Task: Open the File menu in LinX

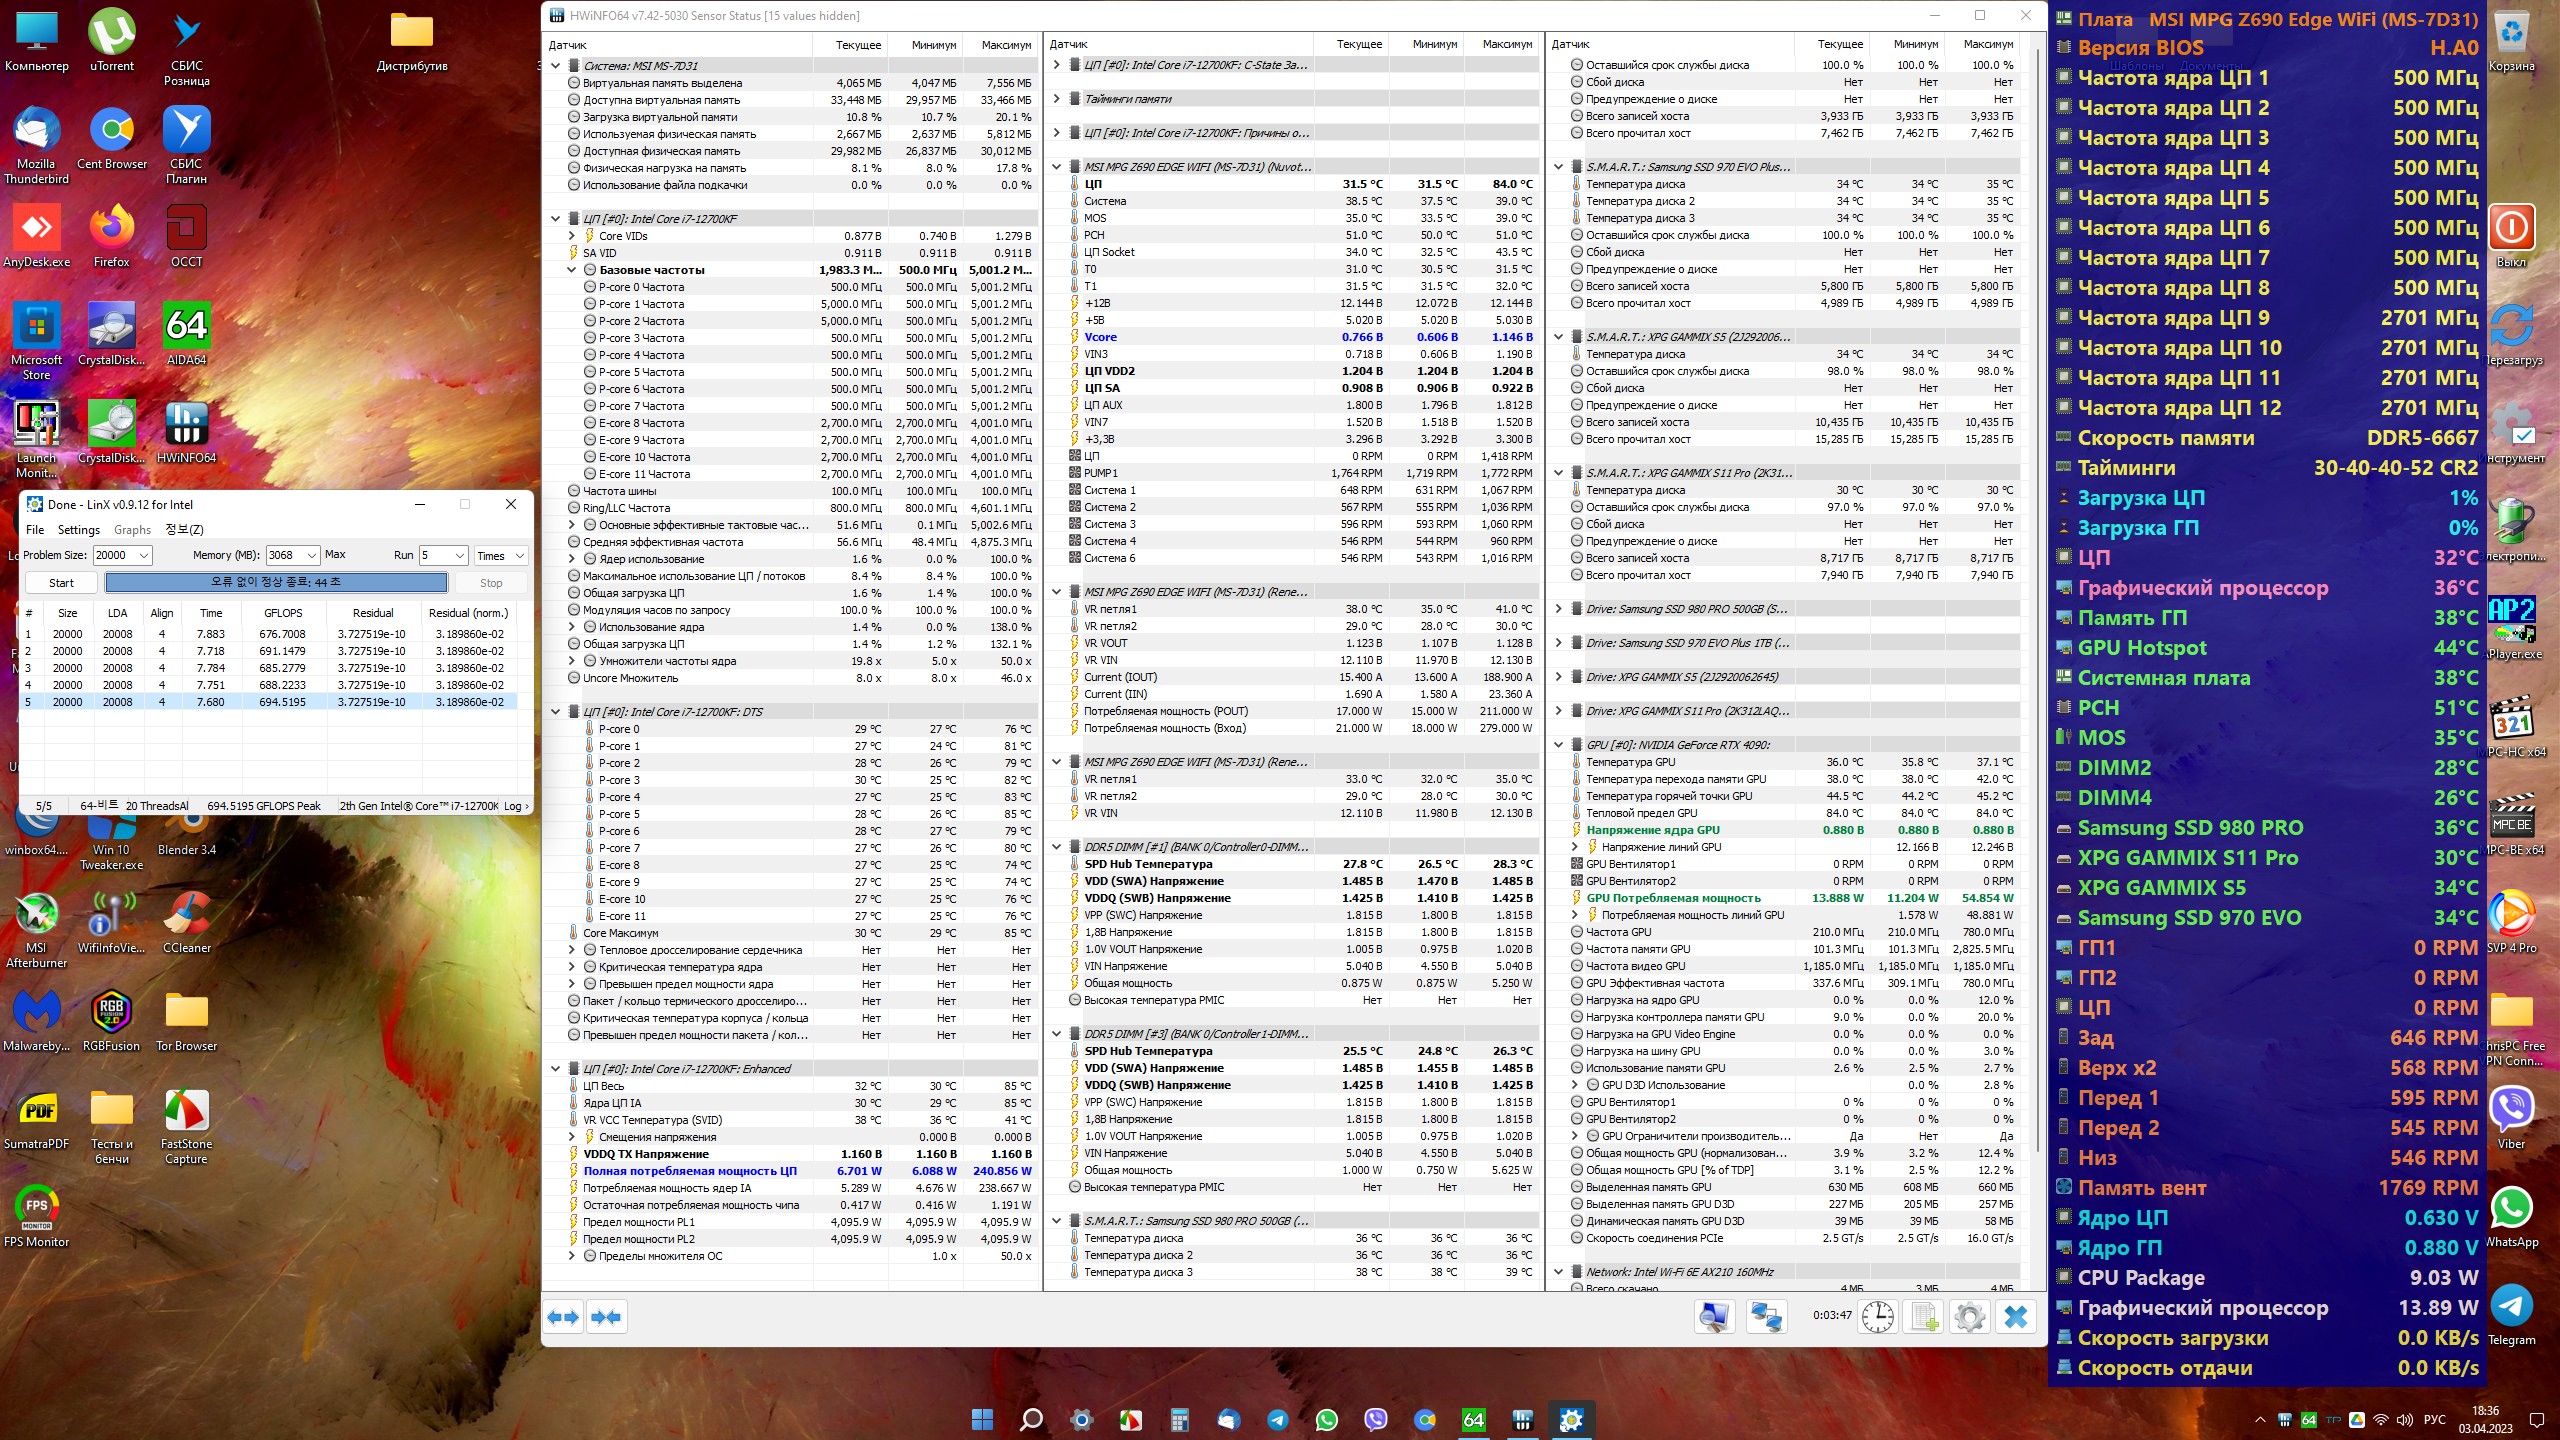Action: point(35,530)
